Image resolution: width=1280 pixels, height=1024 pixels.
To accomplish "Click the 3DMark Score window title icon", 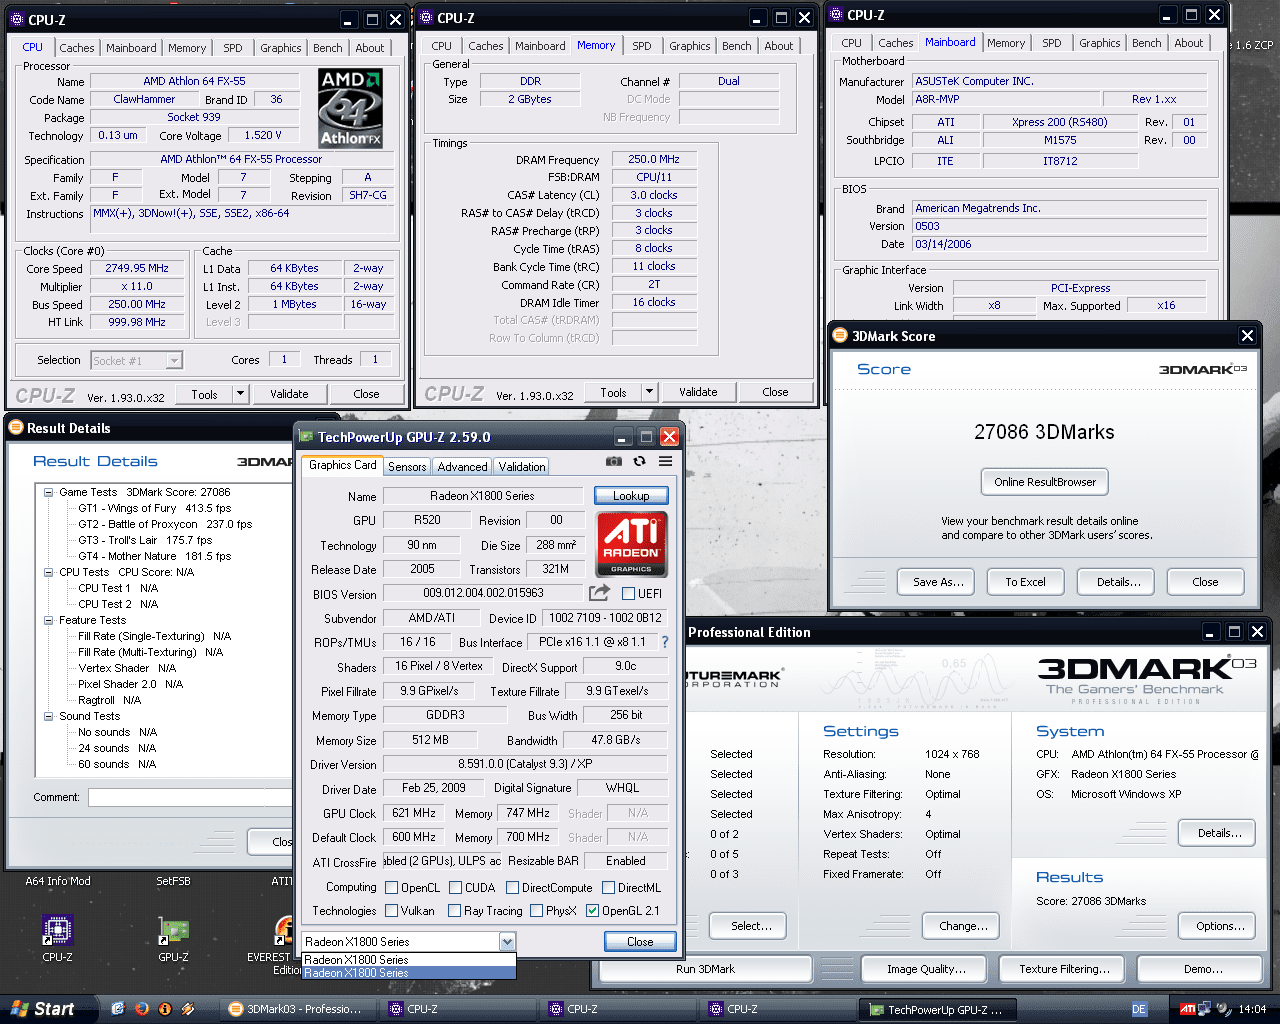I will pyautogui.click(x=841, y=335).
